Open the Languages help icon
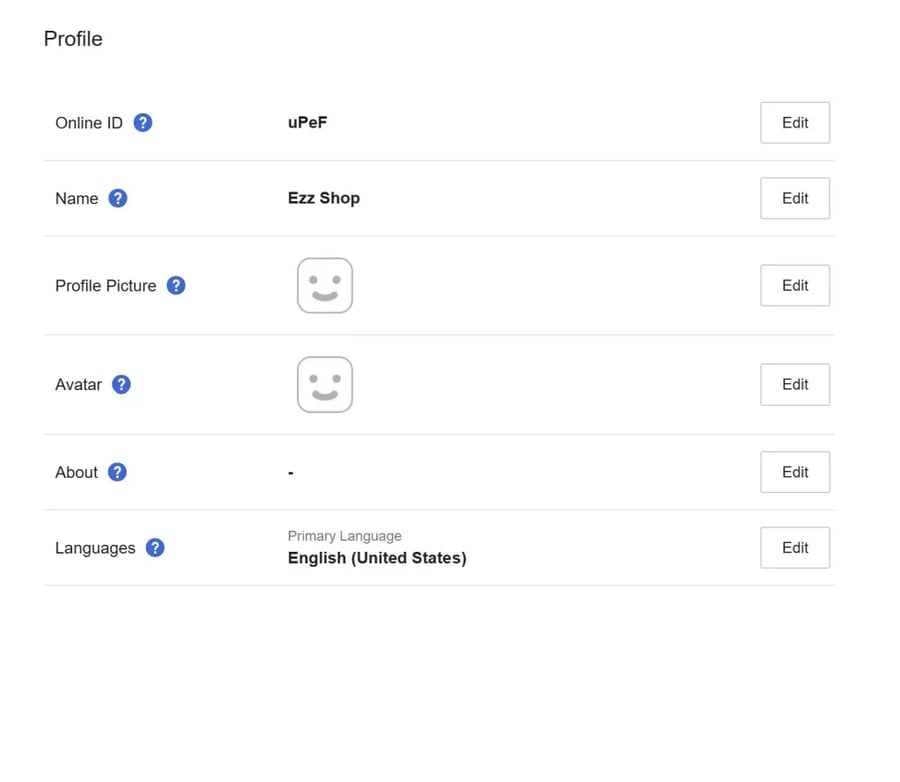Viewport: 900px width, 782px height. click(155, 548)
